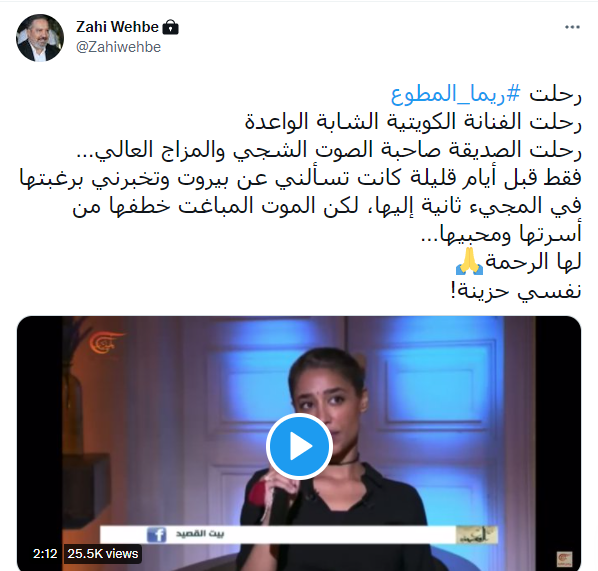Screen dimensions: 598x571
Task: Click the Facebook icon in video banner
Action: 156,534
